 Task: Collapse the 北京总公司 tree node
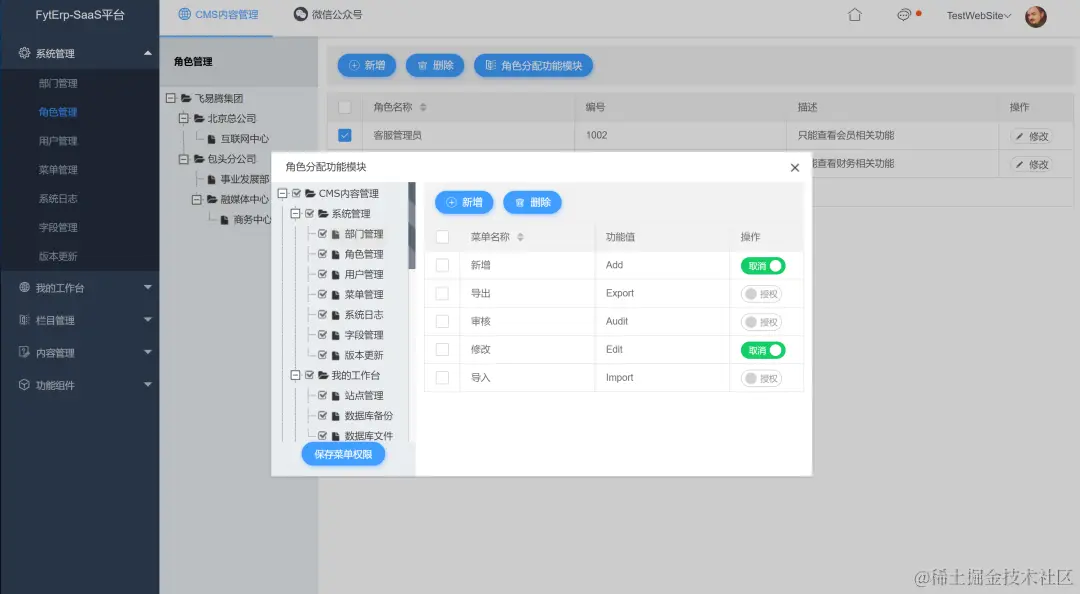coord(183,118)
